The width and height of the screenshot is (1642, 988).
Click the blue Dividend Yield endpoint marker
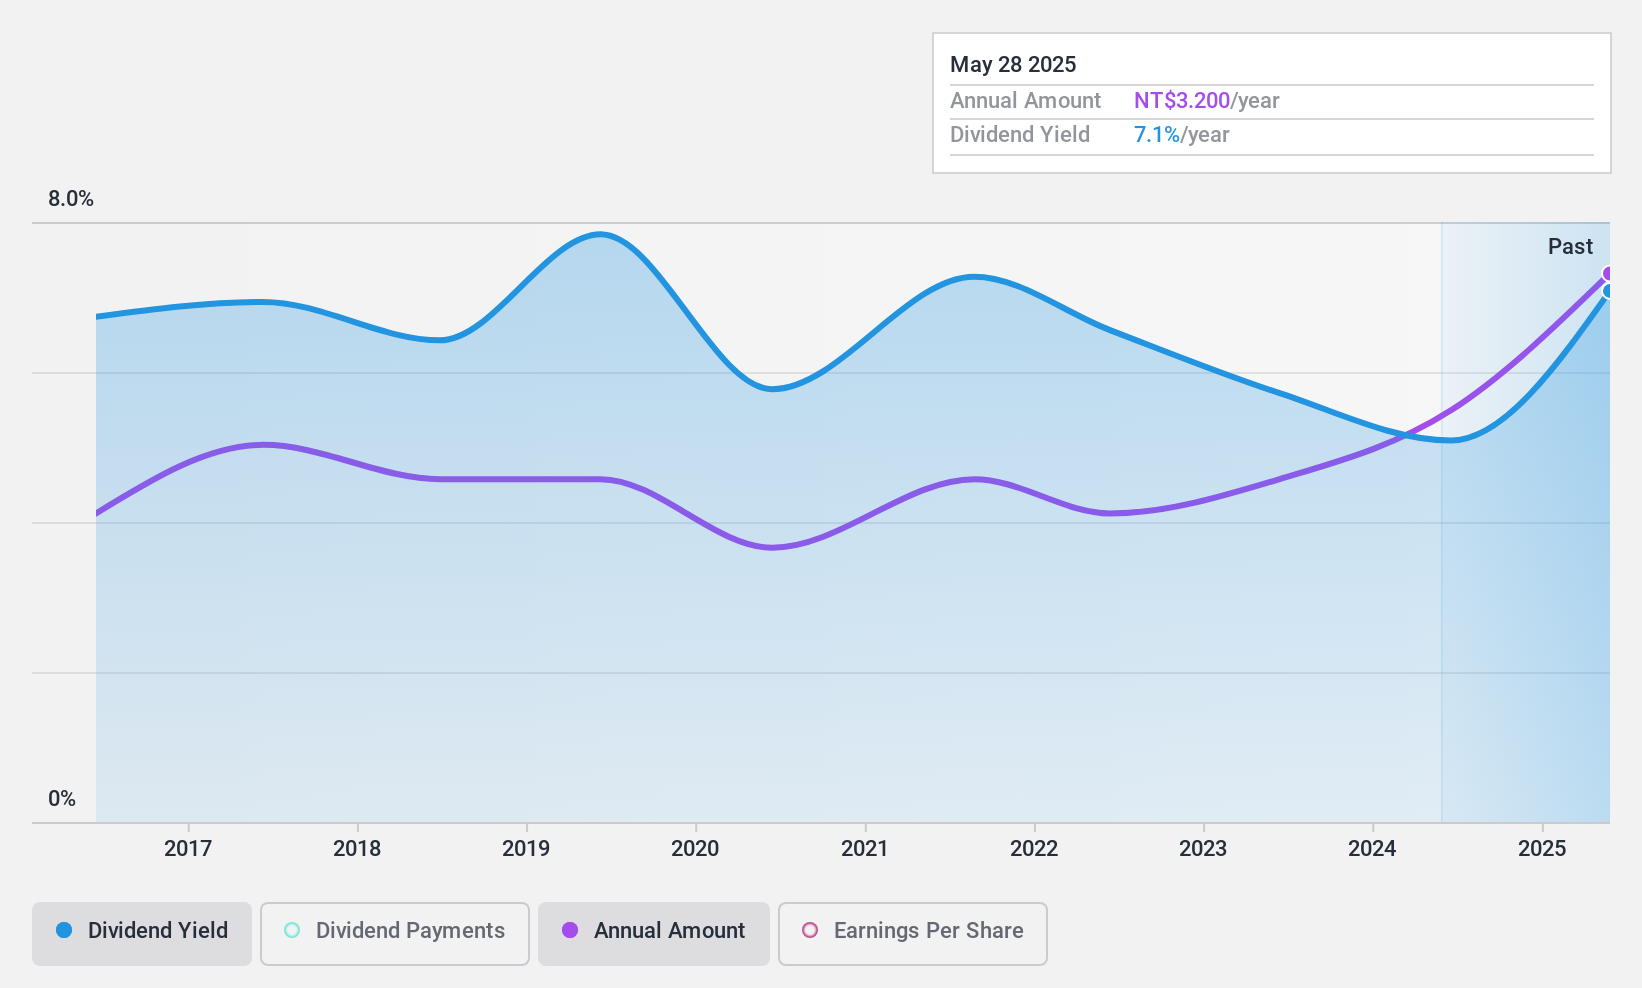point(1608,291)
